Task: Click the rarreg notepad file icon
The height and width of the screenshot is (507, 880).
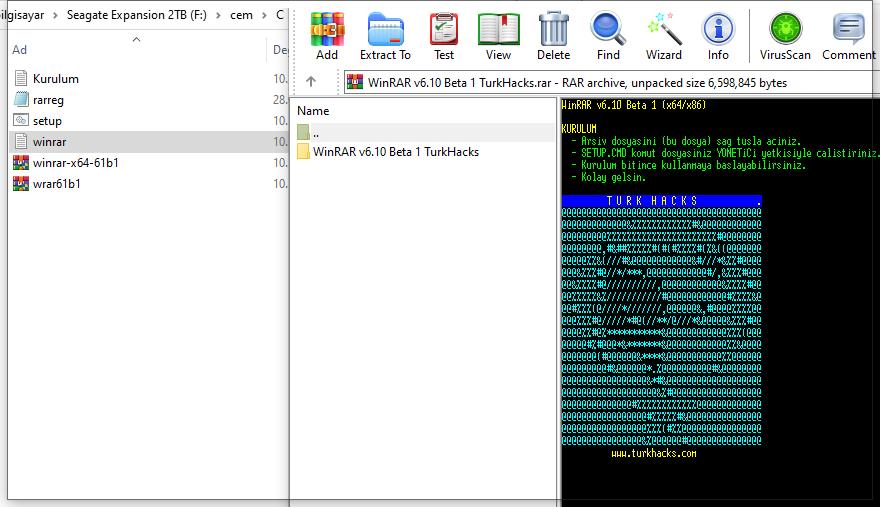Action: point(21,99)
